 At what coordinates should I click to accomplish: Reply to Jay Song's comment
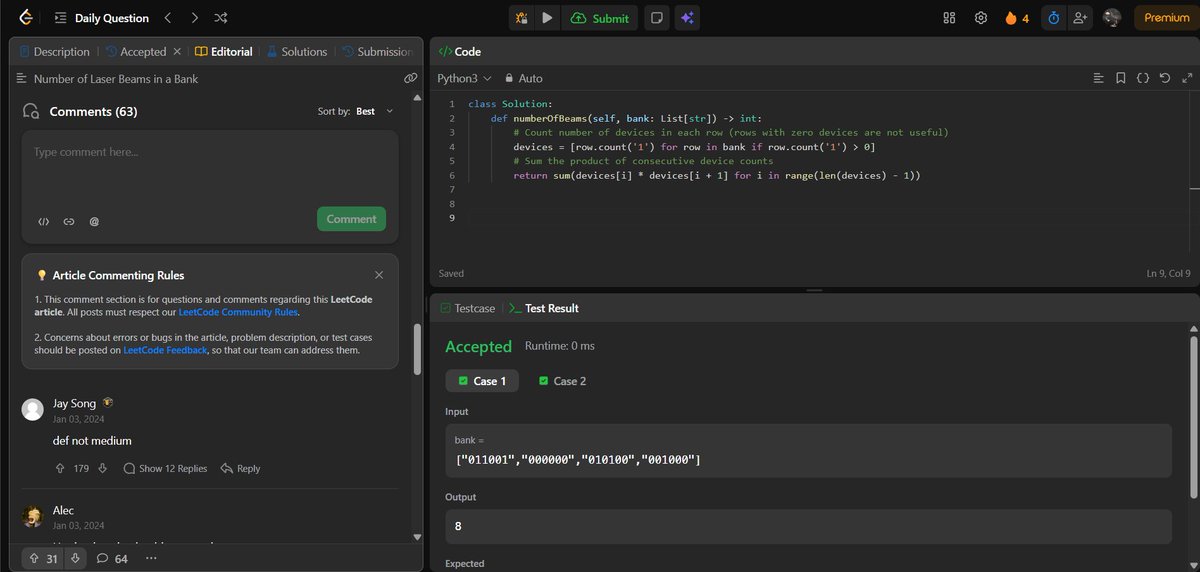tap(240, 468)
